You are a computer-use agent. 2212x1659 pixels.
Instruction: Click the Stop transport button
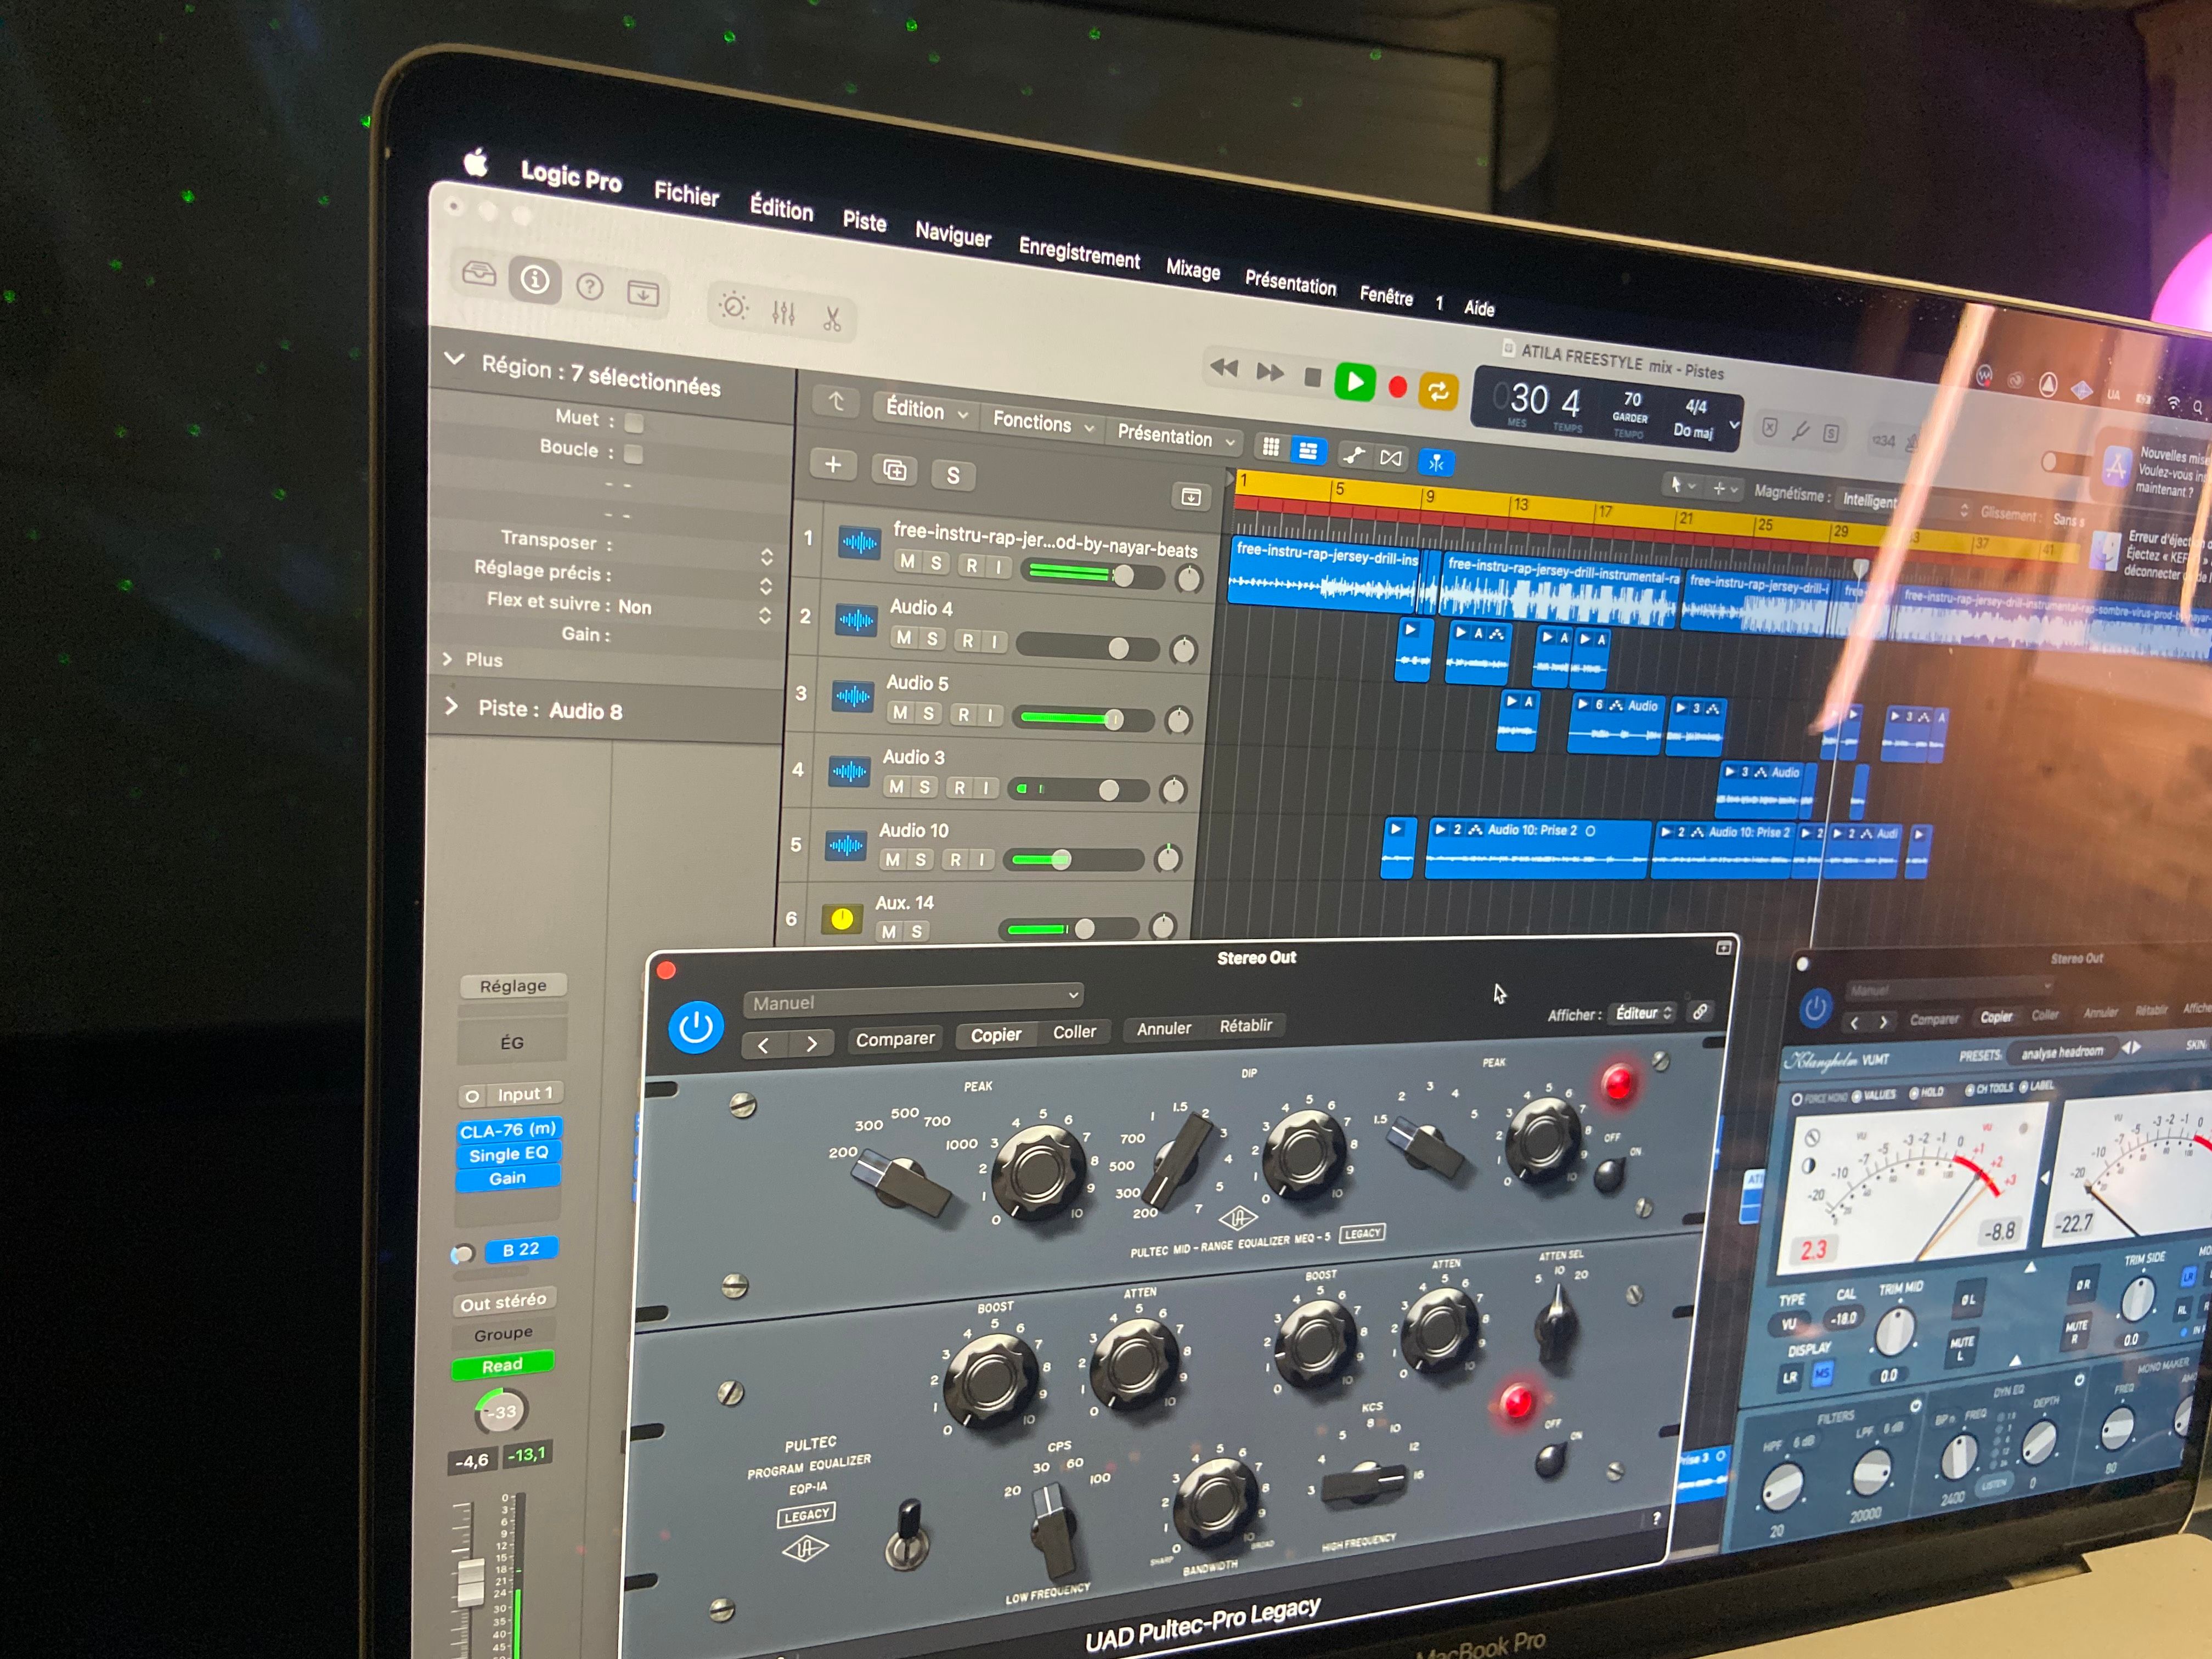(1313, 377)
